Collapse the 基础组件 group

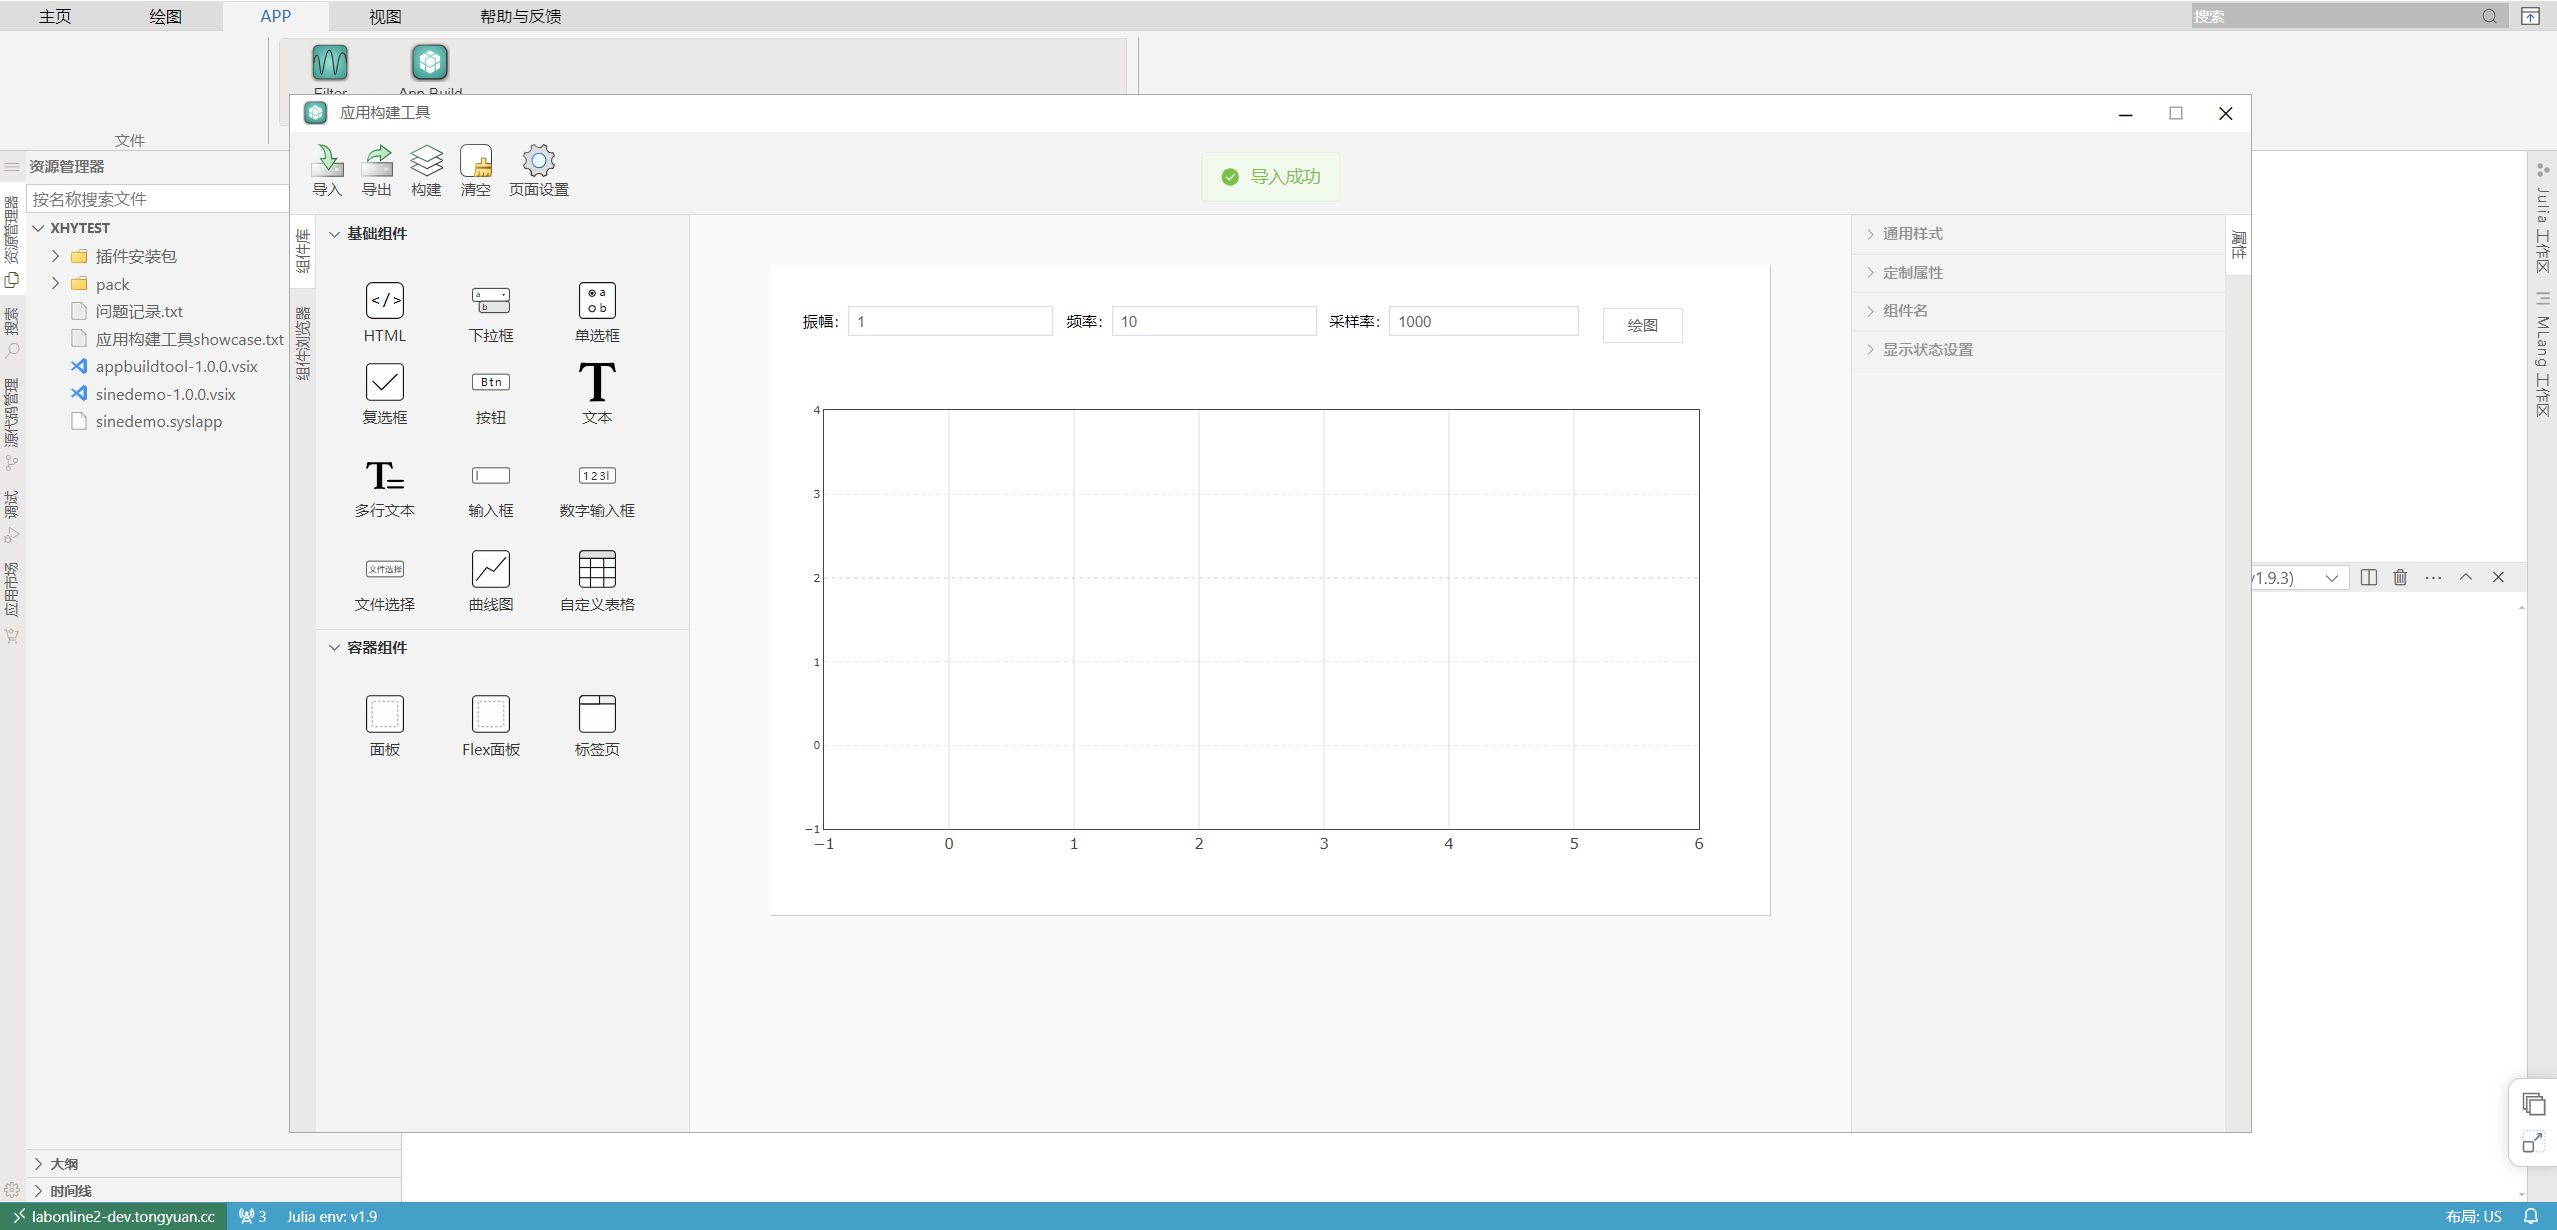coord(334,234)
